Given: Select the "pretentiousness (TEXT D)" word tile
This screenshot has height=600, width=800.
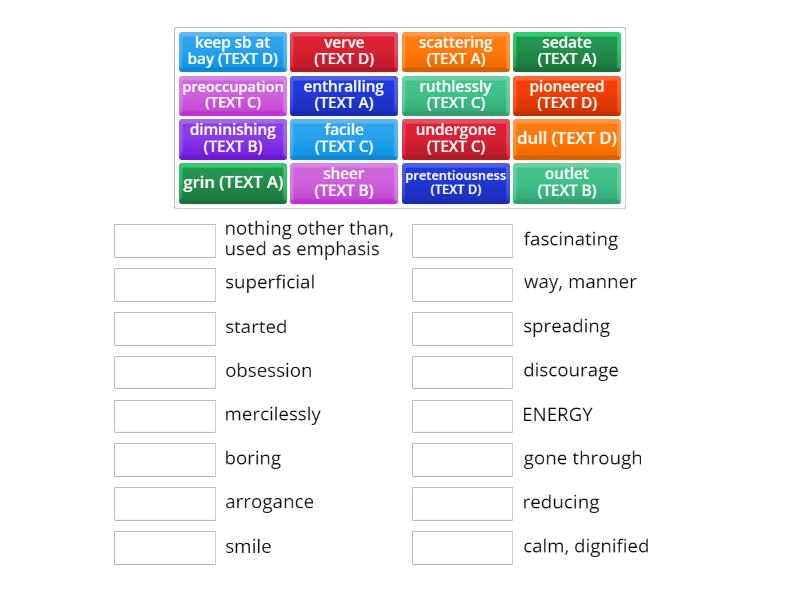Looking at the screenshot, I should 455,183.
